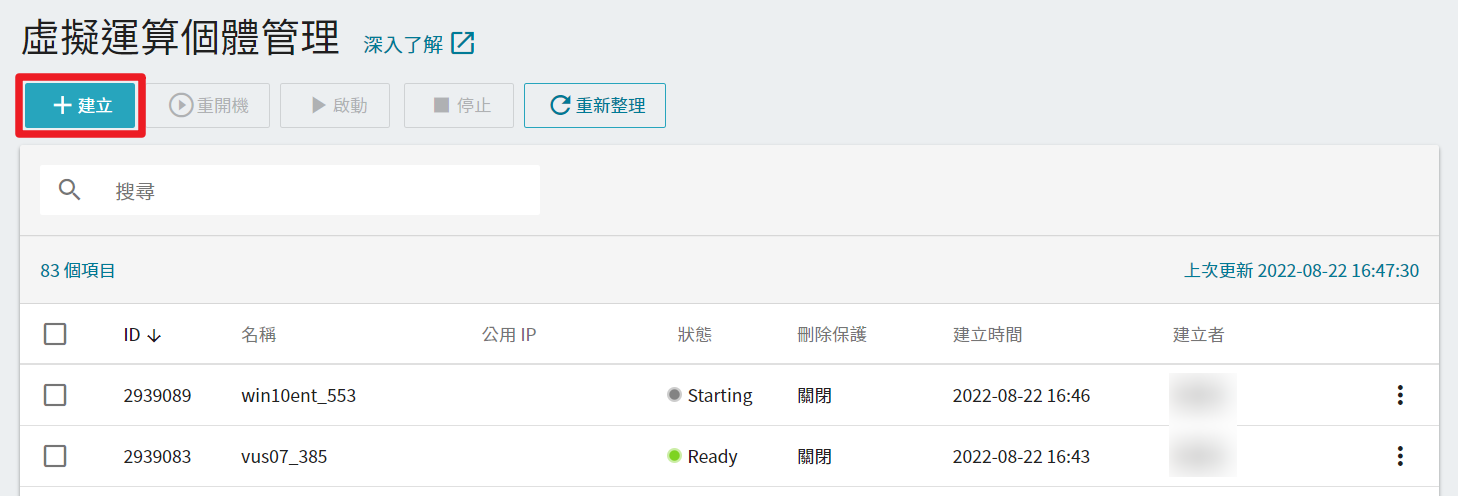Click the 名稱 column header

(x=258, y=335)
